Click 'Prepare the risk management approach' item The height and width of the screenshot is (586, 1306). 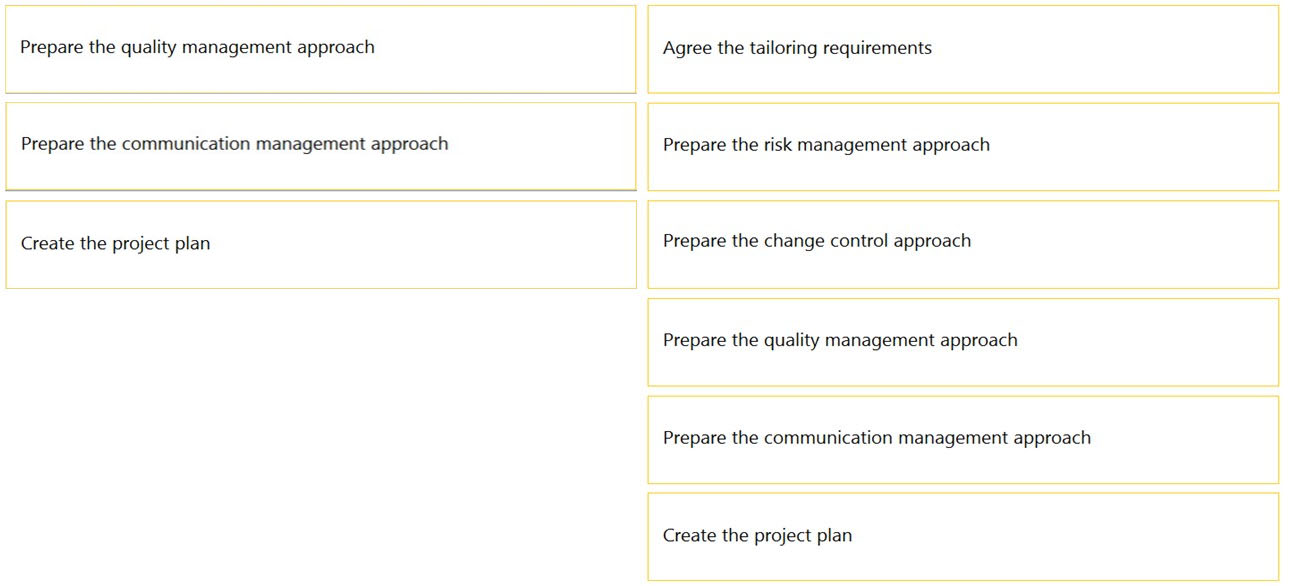pos(963,146)
